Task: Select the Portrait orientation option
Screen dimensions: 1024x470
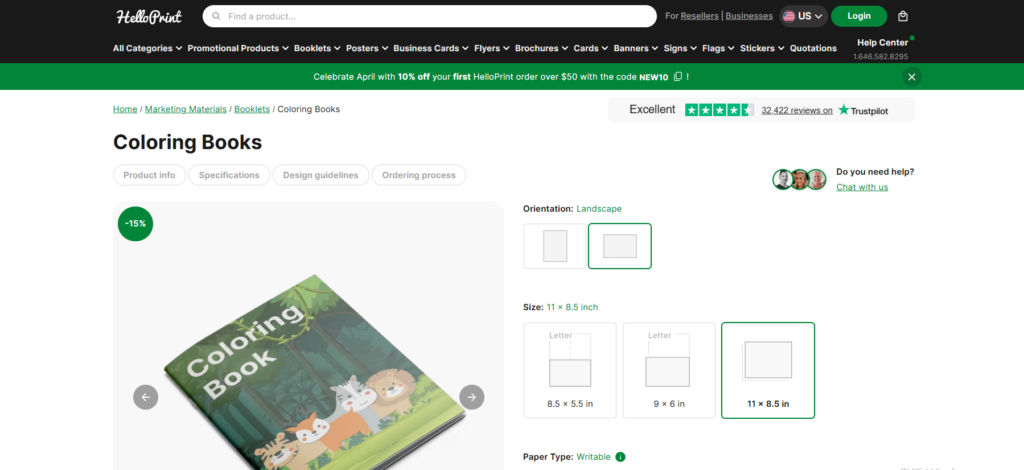Action: (555, 246)
